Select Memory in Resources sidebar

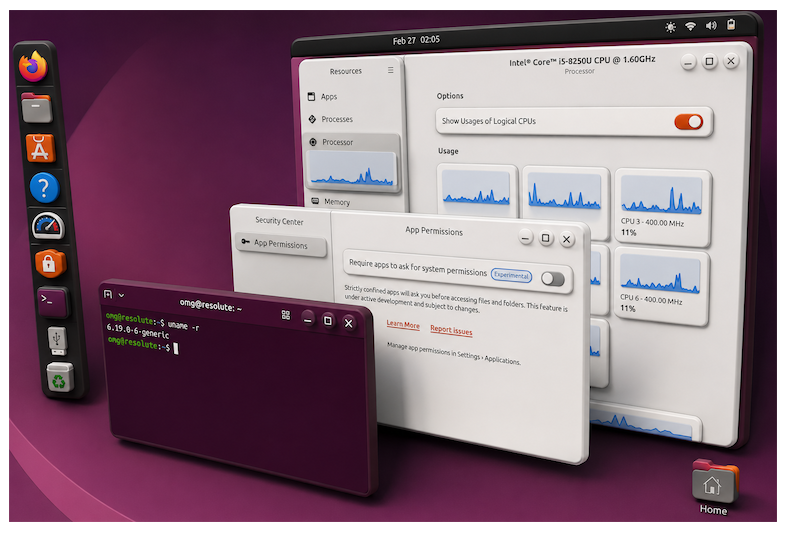[355, 202]
